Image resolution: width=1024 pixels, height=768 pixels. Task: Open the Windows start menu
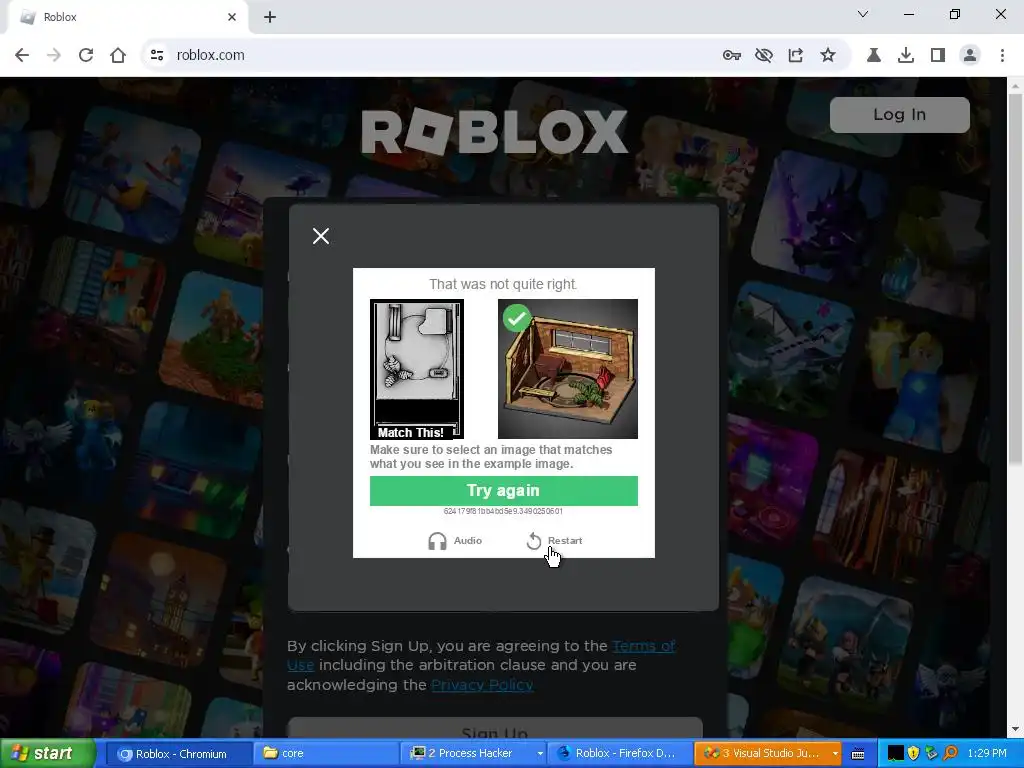[x=48, y=754]
